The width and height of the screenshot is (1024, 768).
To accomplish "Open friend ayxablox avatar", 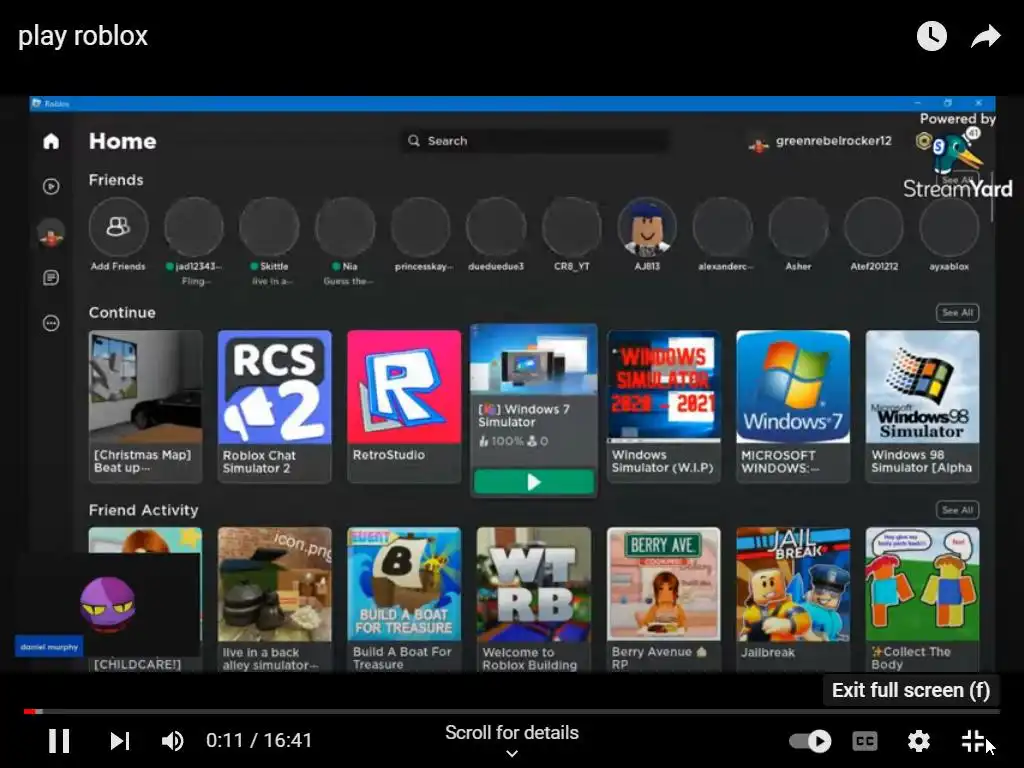I will [950, 227].
